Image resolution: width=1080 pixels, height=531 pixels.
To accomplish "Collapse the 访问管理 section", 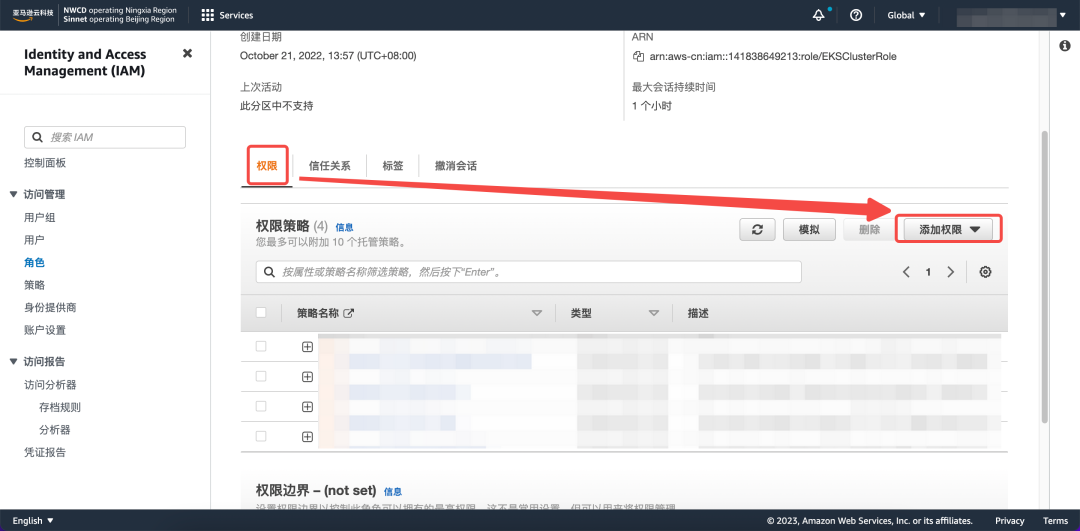I will [14, 195].
